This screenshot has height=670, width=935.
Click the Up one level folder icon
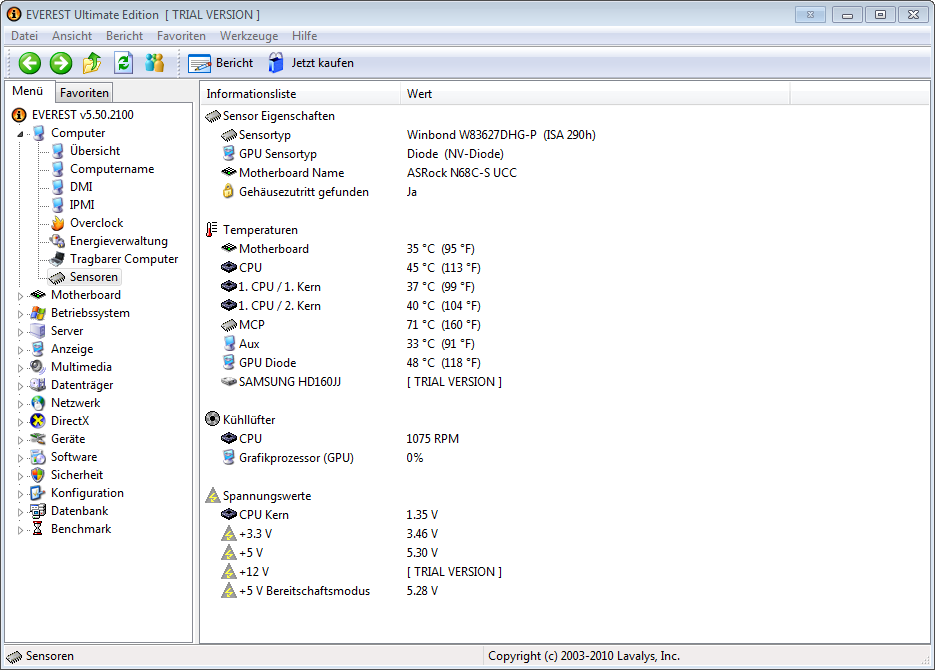(92, 63)
